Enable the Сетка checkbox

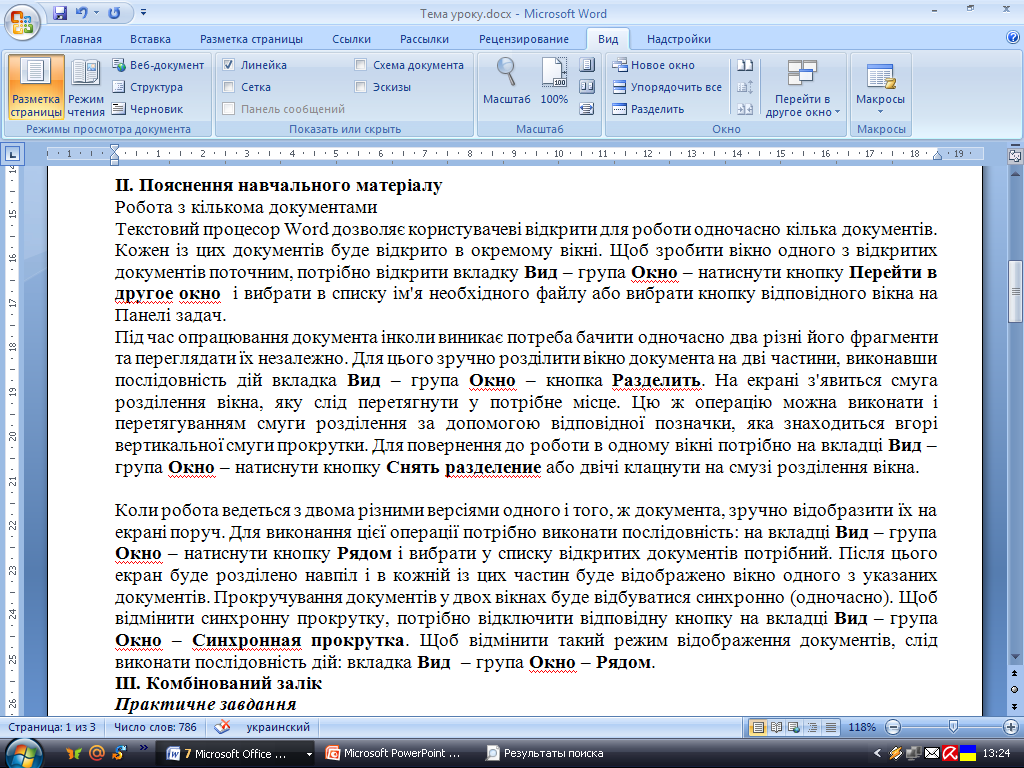229,87
